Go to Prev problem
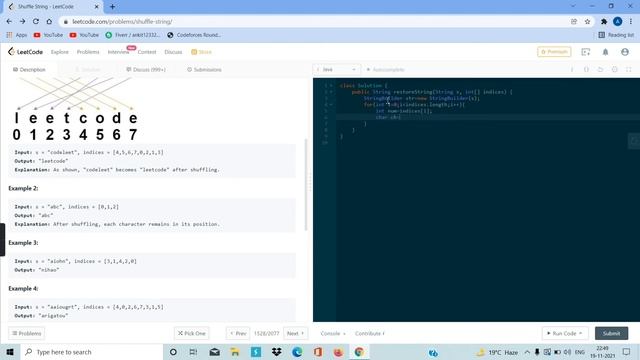The height and width of the screenshot is (360, 640). click(238, 333)
